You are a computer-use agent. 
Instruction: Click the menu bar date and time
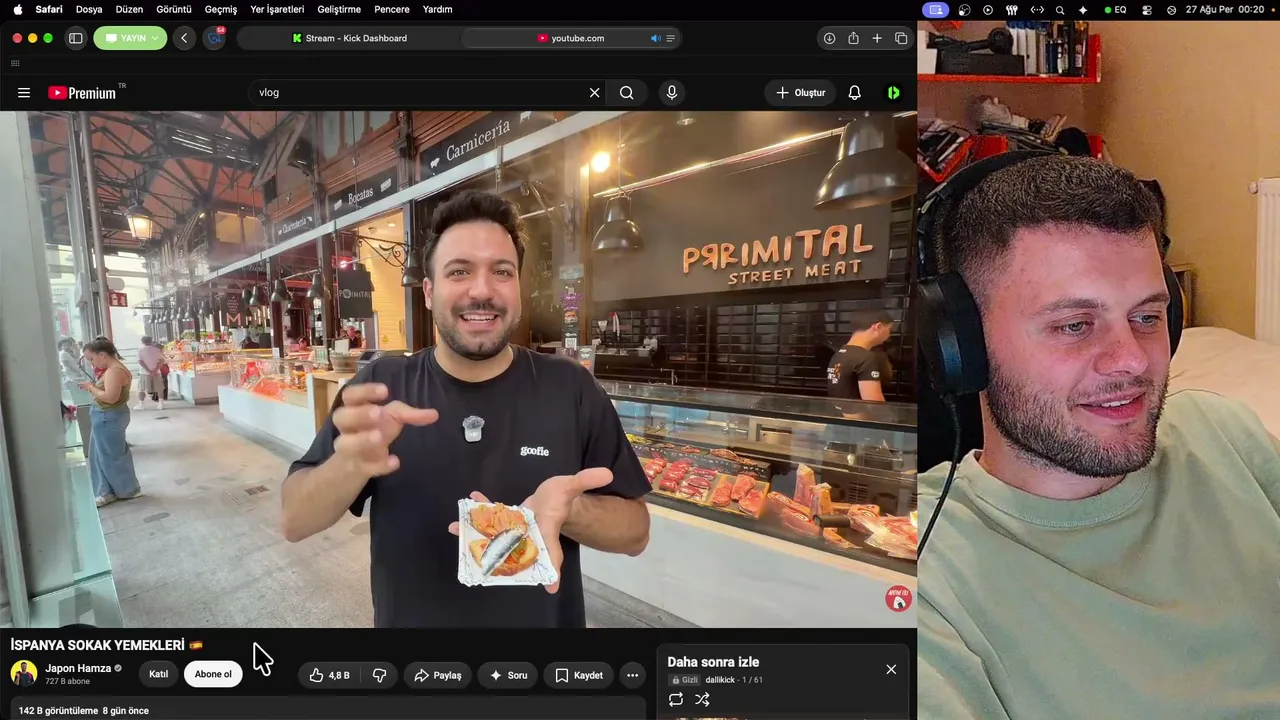1225,10
